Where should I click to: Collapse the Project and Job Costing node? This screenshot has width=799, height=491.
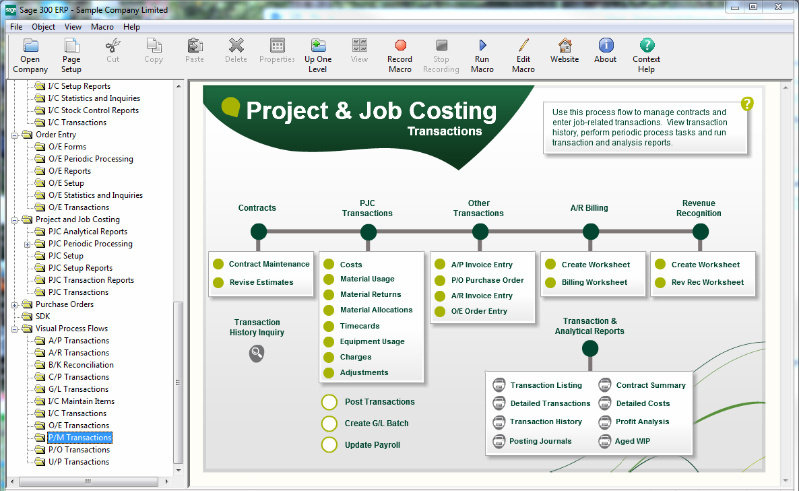(x=15, y=220)
